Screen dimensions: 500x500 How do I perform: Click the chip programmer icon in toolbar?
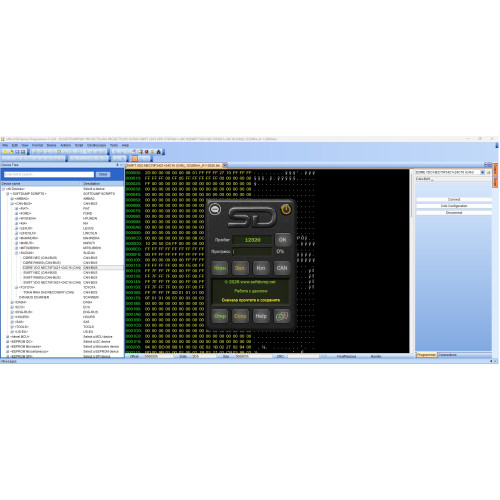(159, 152)
